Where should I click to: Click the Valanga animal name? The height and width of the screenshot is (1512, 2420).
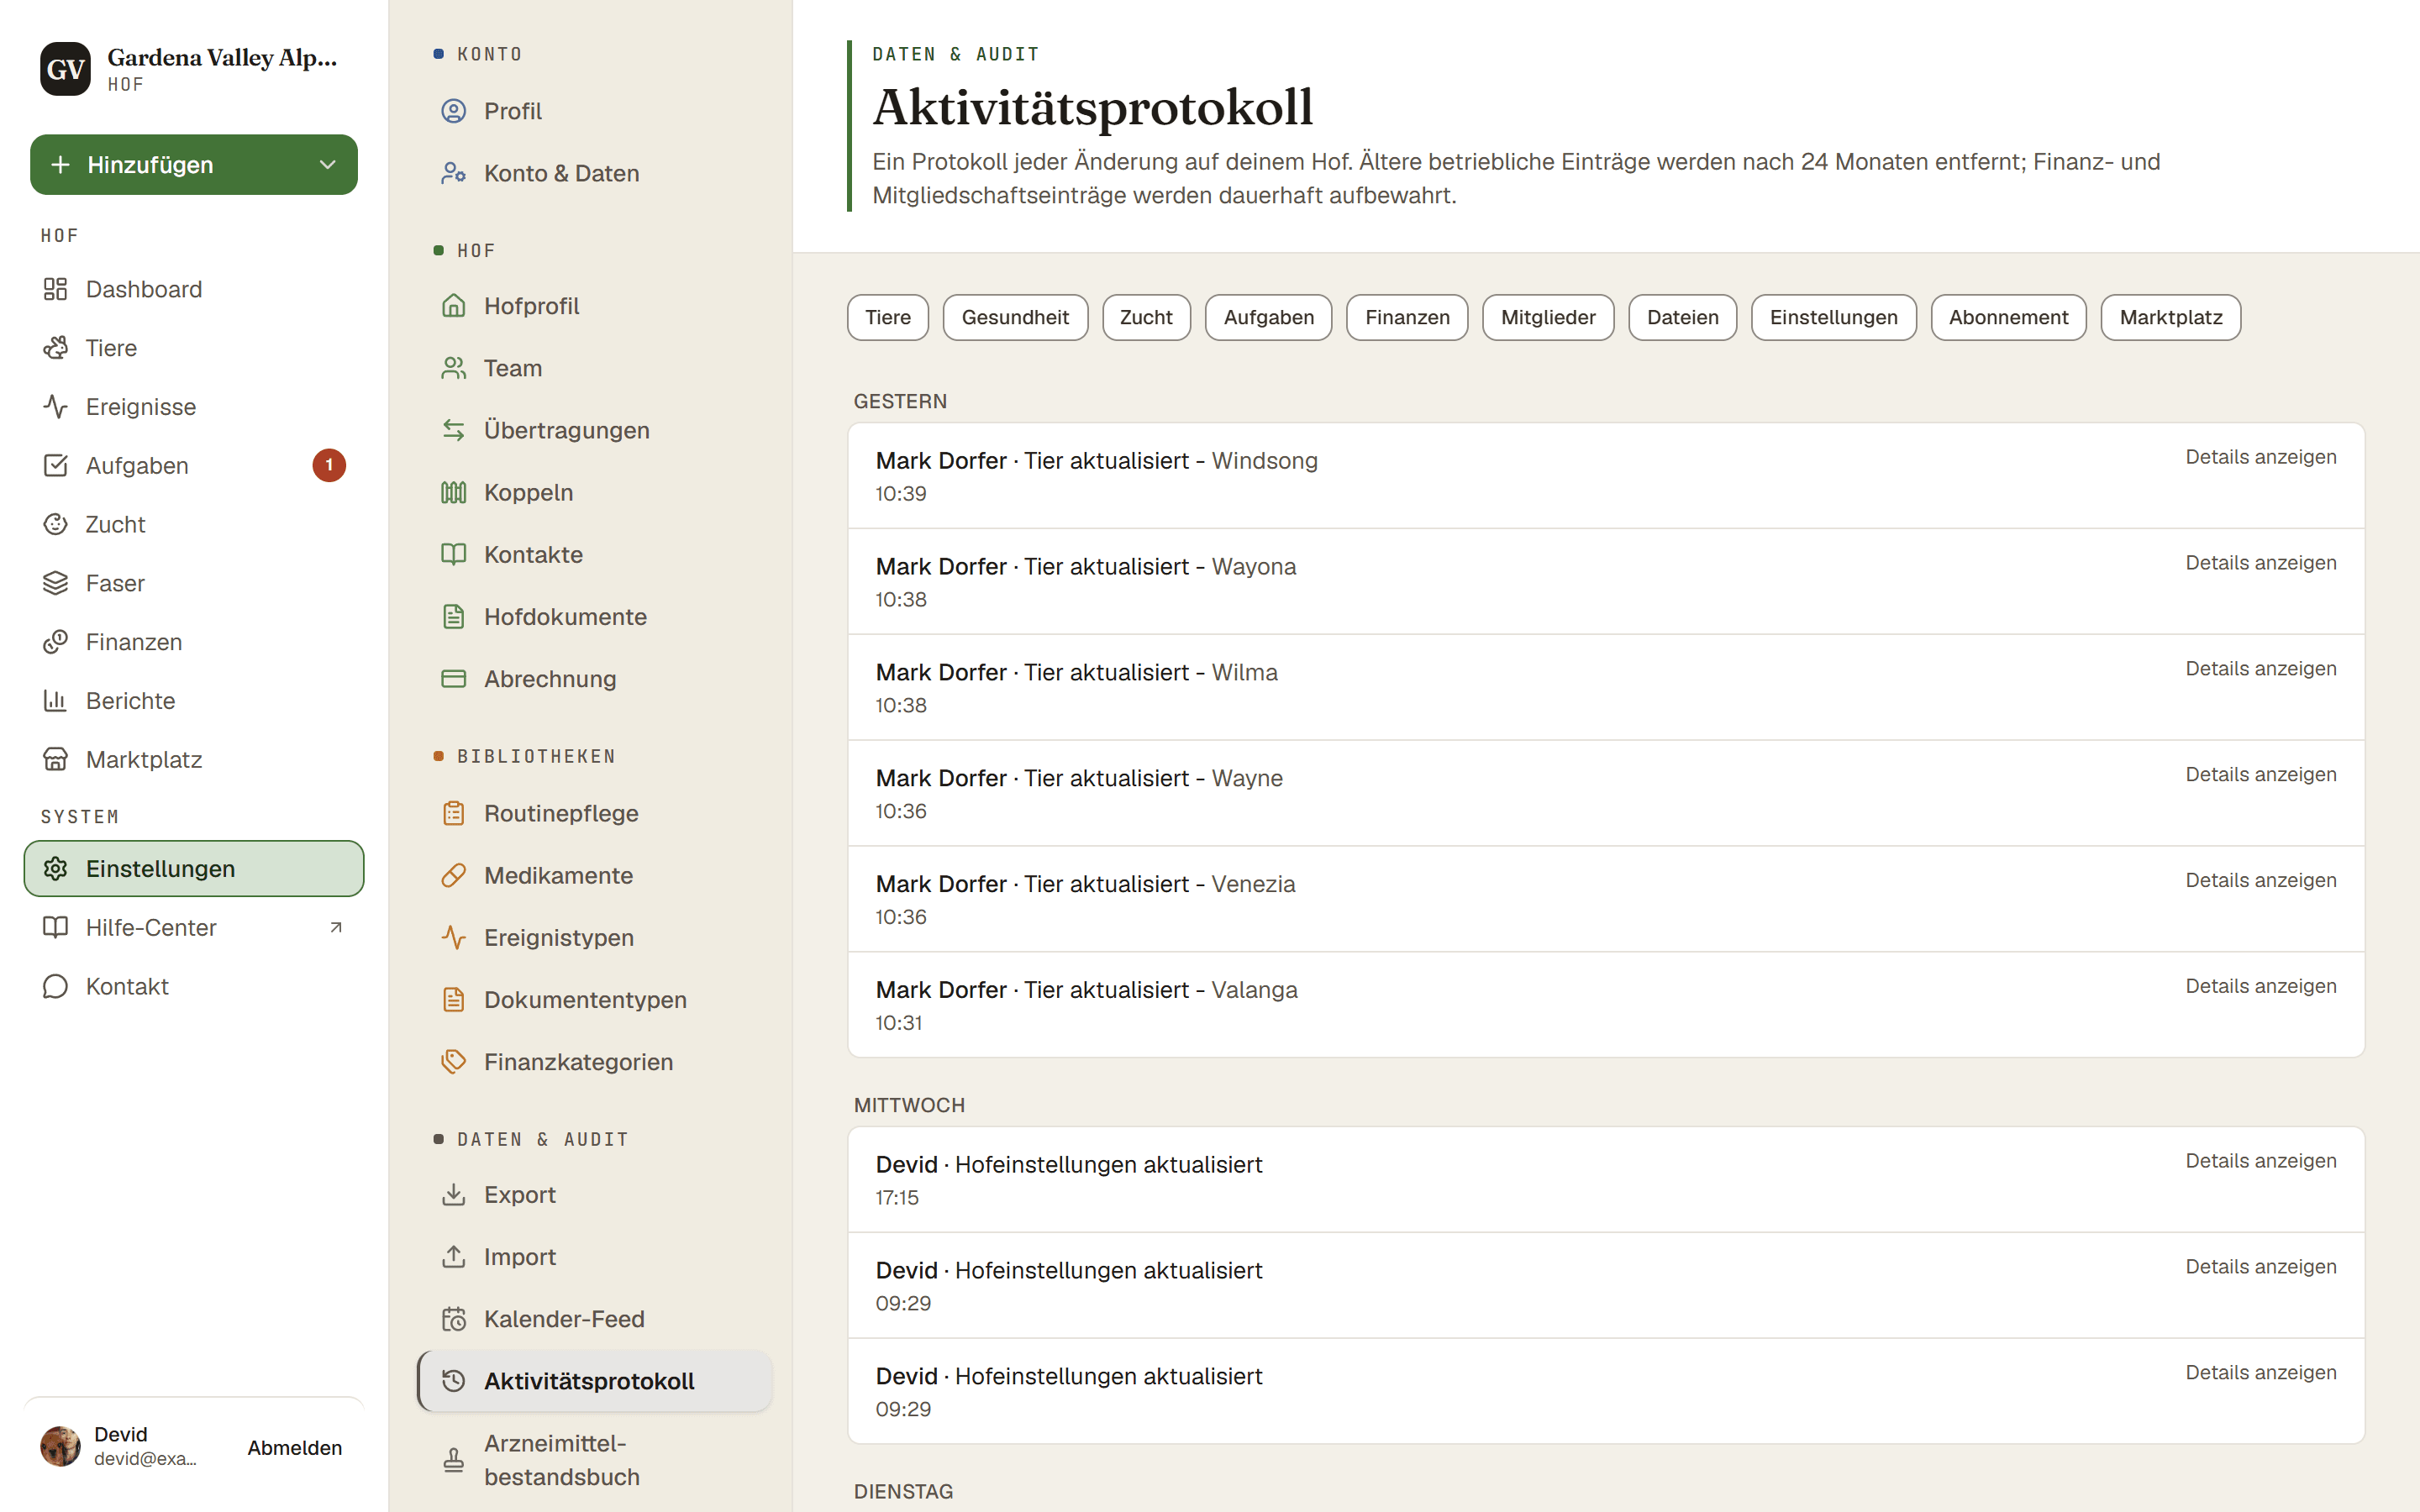[x=1254, y=990]
